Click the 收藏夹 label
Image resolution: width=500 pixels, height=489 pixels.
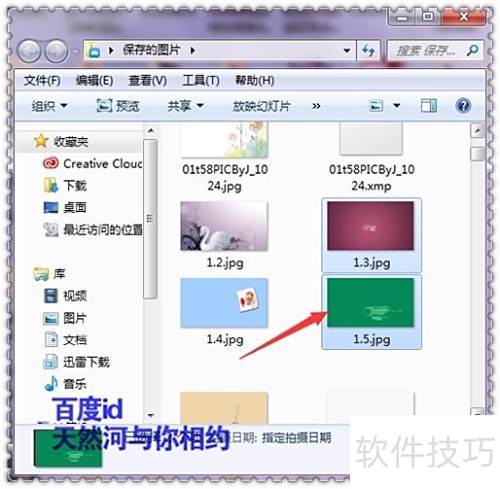click(71, 142)
